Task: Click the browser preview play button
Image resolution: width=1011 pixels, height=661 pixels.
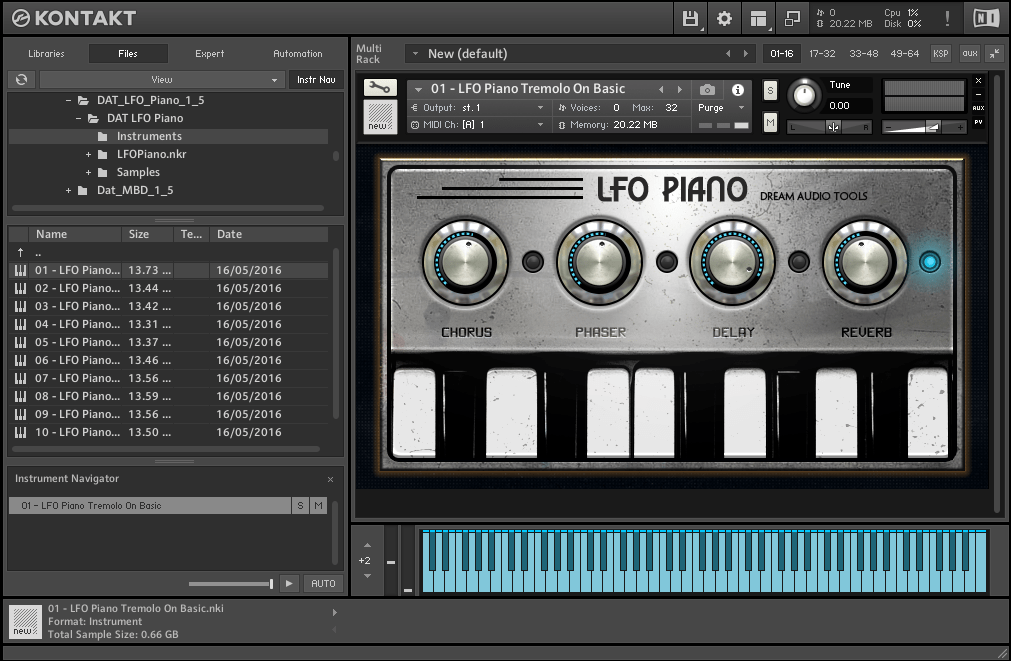Action: [289, 583]
